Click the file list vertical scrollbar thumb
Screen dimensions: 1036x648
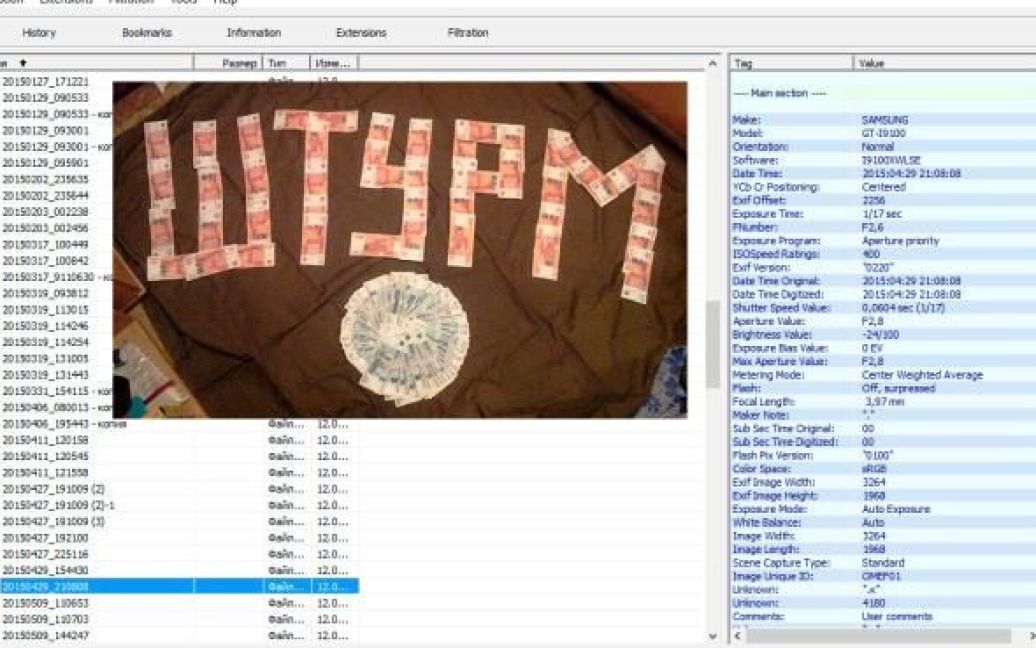(x=712, y=343)
